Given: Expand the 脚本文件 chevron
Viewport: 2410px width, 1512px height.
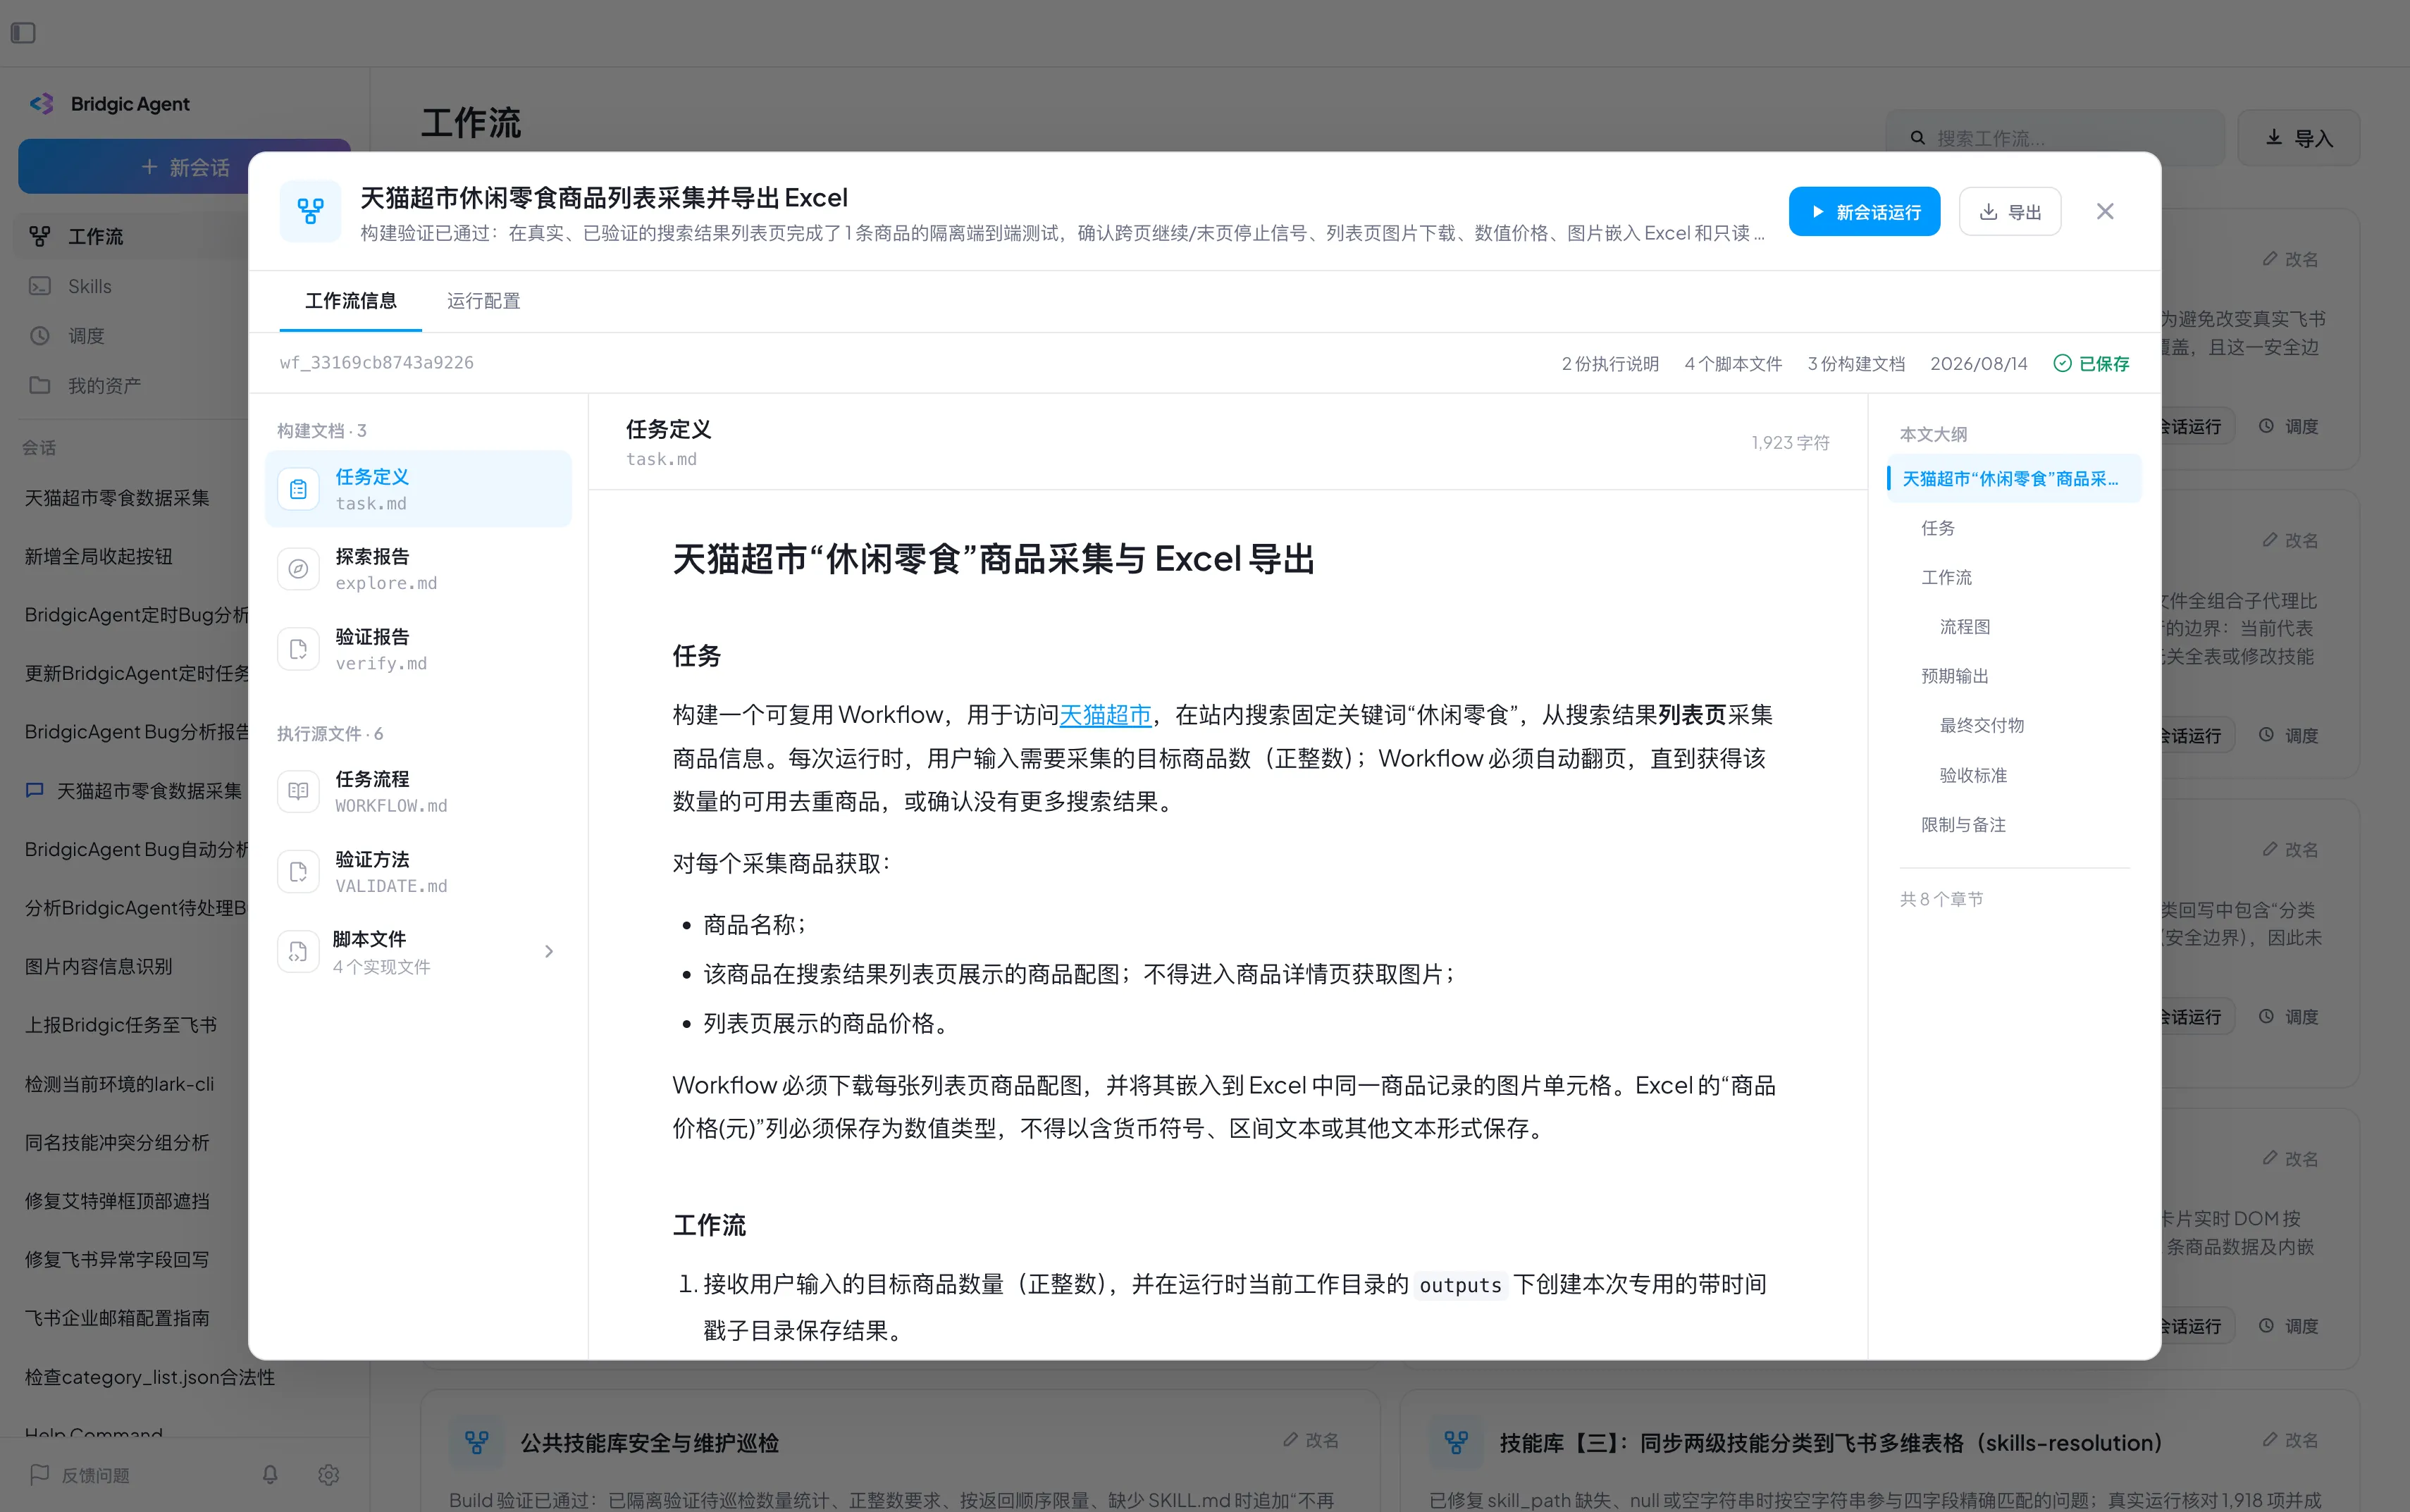Looking at the screenshot, I should tap(549, 952).
